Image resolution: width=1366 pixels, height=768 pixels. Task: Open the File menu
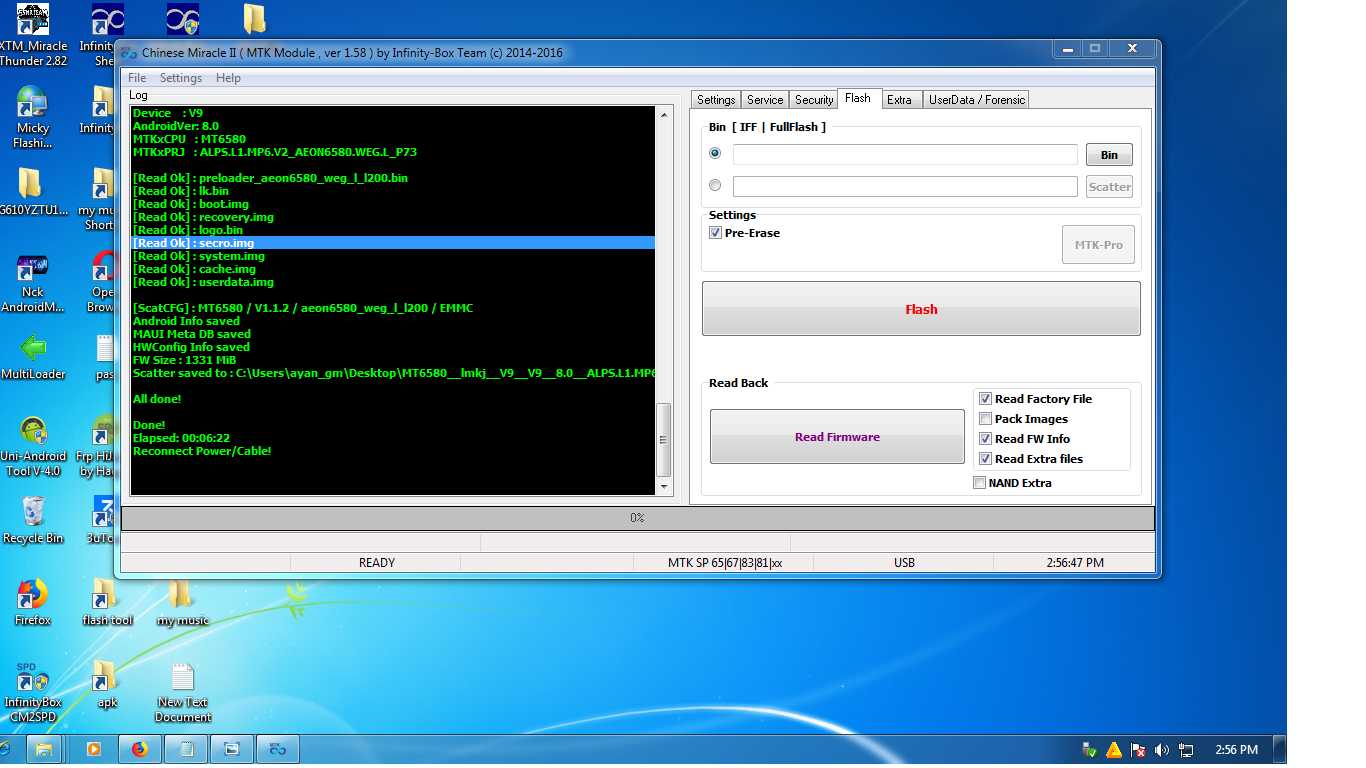tap(137, 78)
